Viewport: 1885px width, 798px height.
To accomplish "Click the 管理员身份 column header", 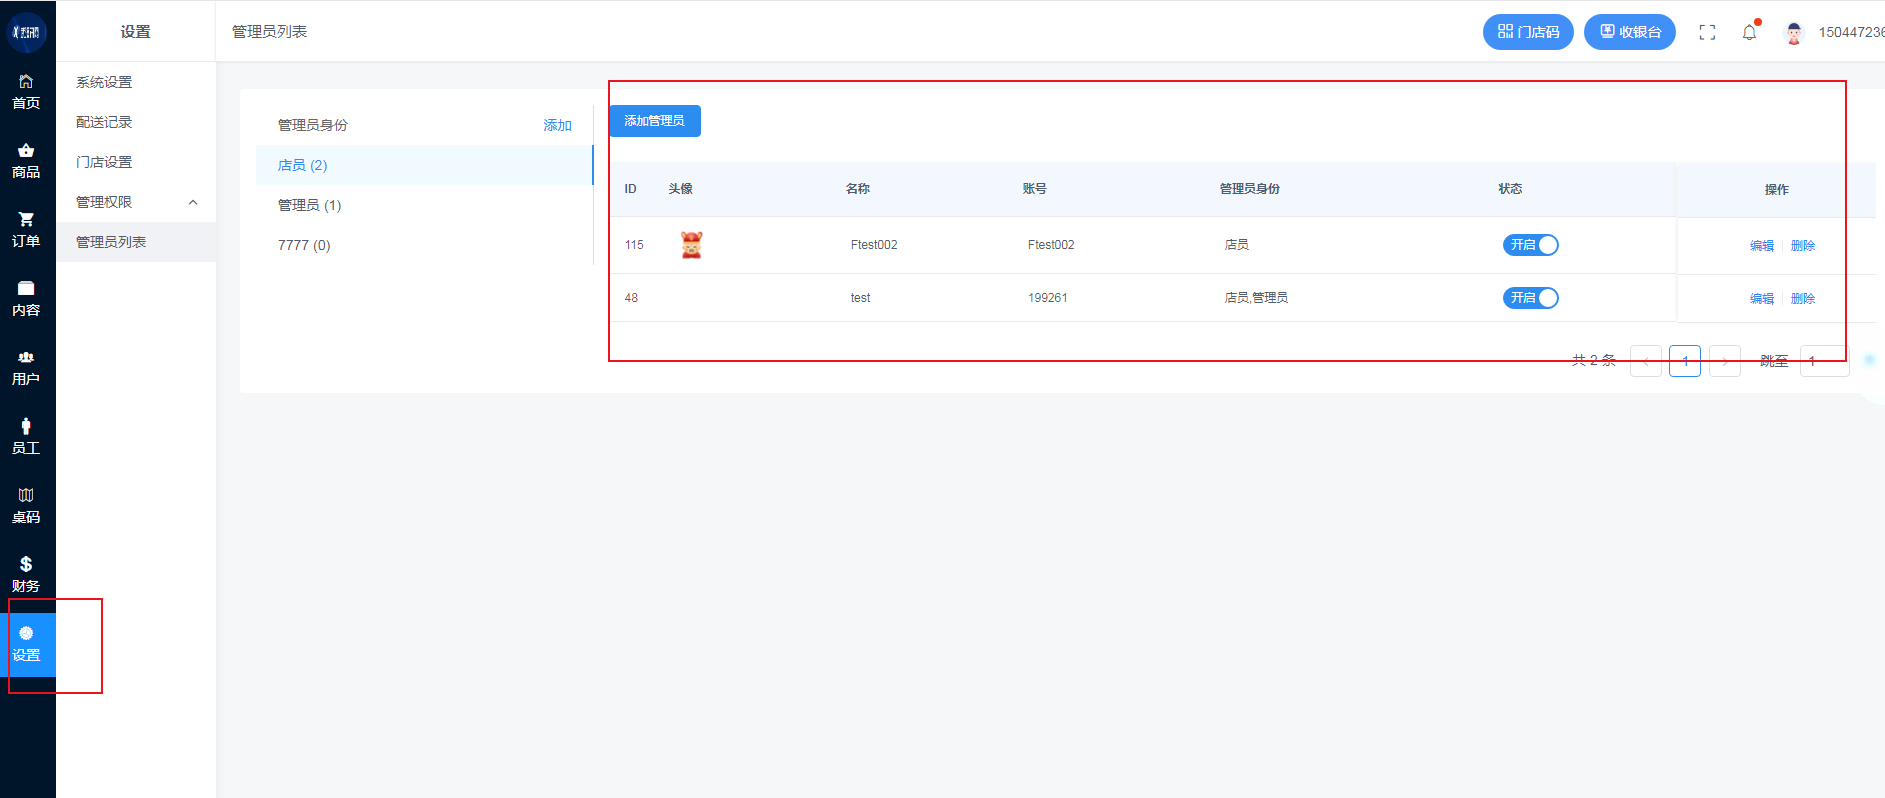I will pos(1250,189).
